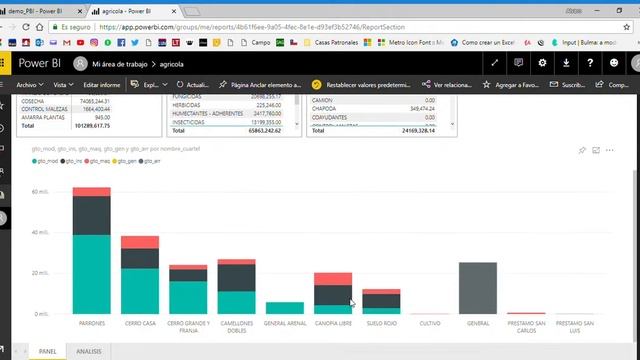Open the Instagram bookmark icon

[x=94, y=42]
